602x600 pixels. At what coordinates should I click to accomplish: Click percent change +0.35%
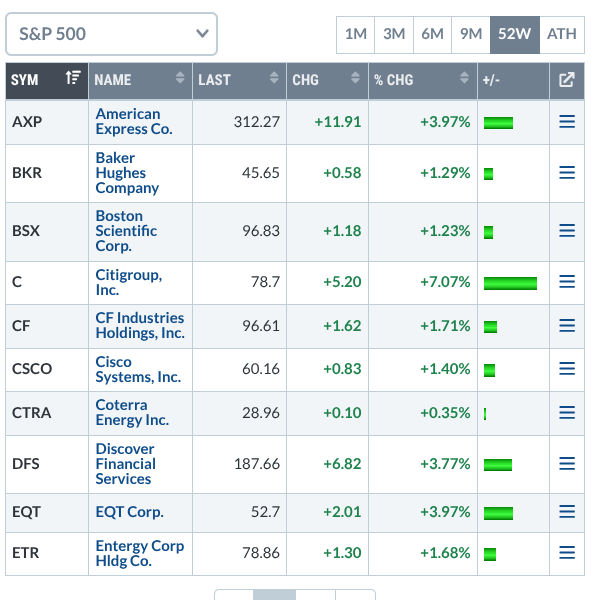(445, 413)
